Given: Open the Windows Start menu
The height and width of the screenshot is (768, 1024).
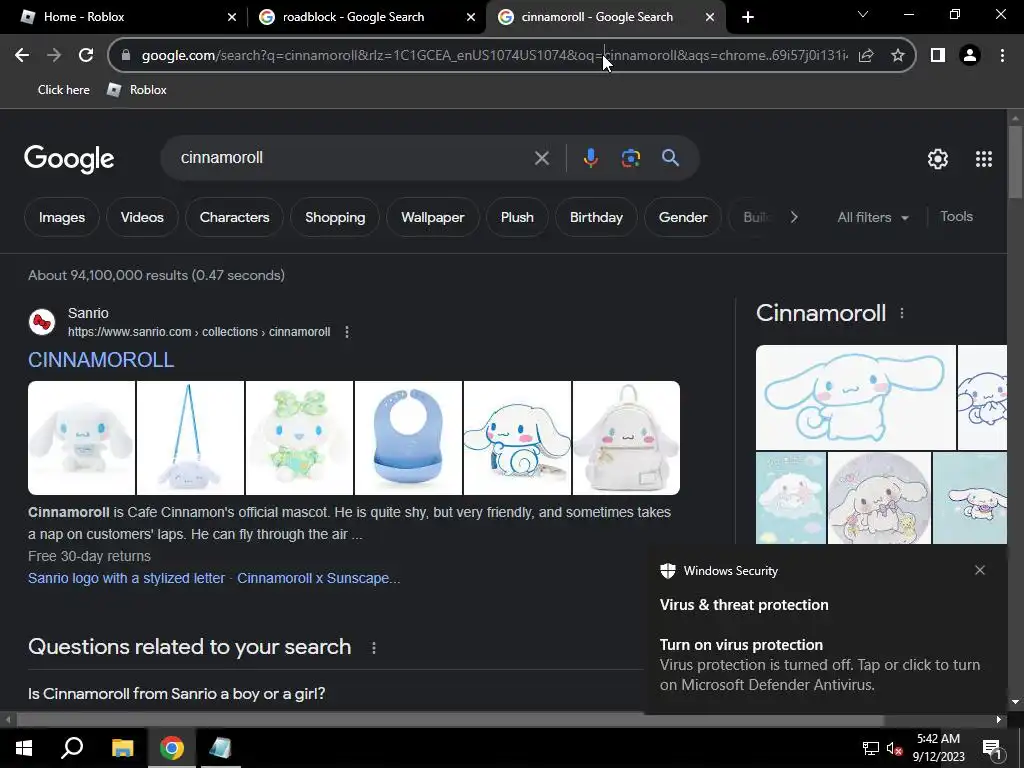Looking at the screenshot, I should tap(24, 748).
